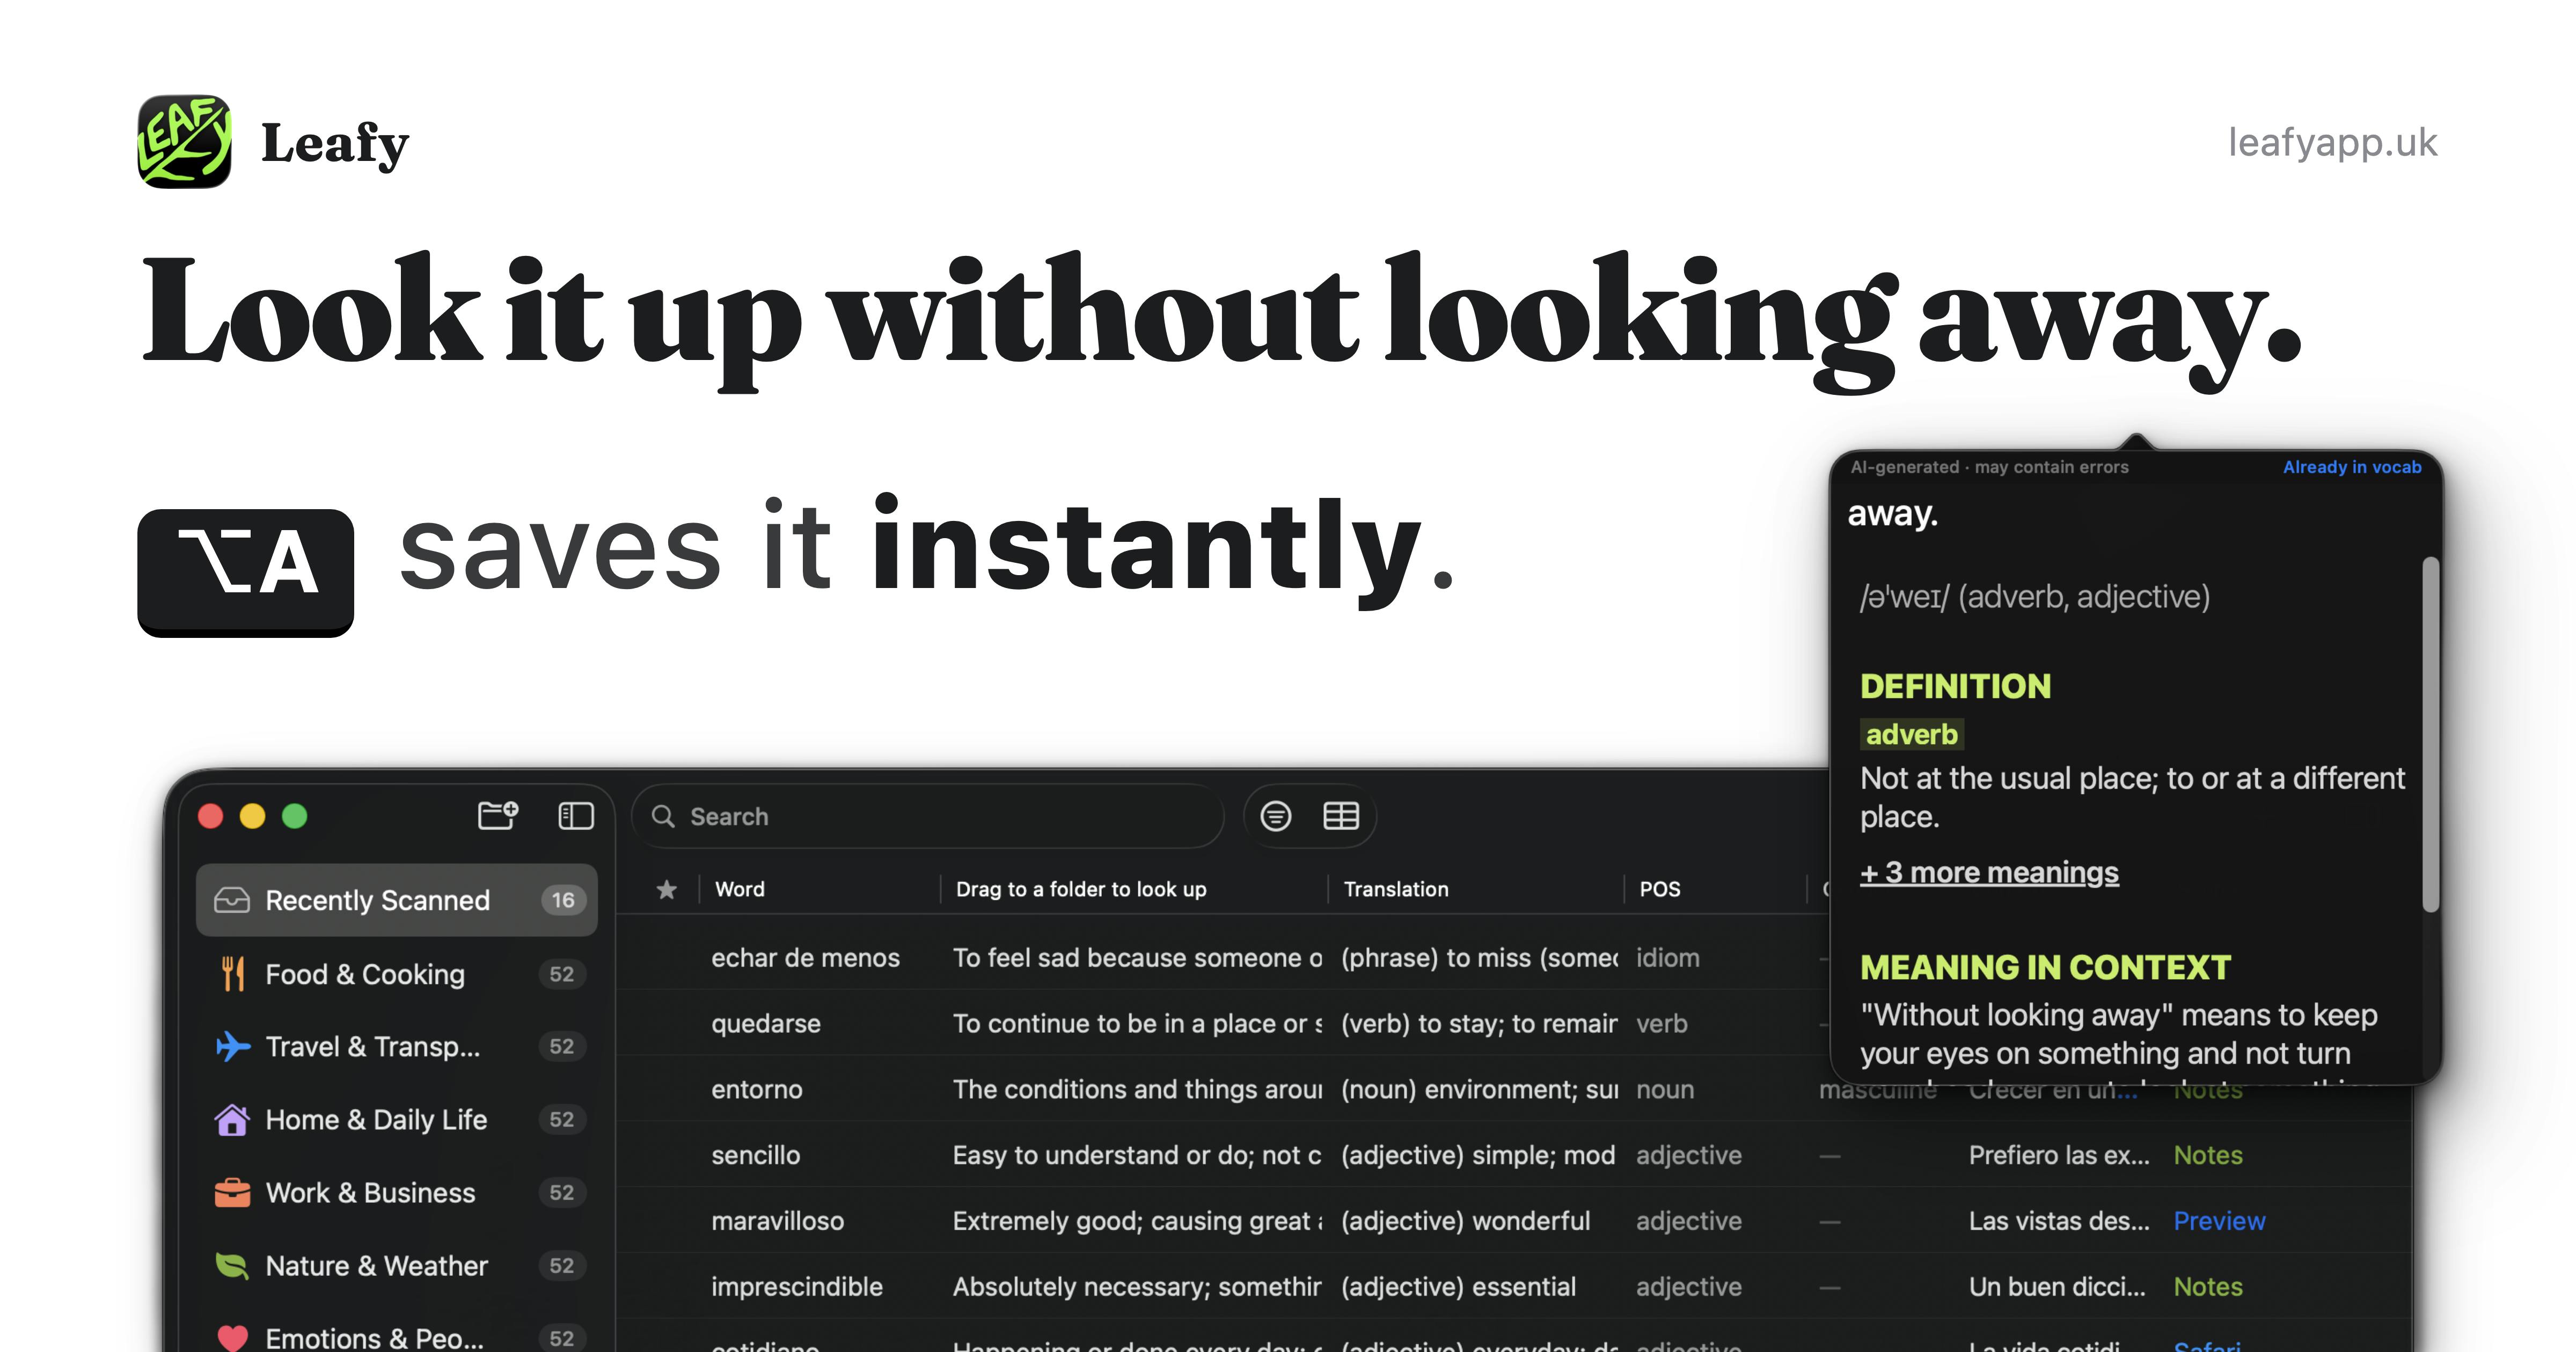Open the filter icon beside search
Image resolution: width=2576 pixels, height=1352 pixels.
point(1275,816)
